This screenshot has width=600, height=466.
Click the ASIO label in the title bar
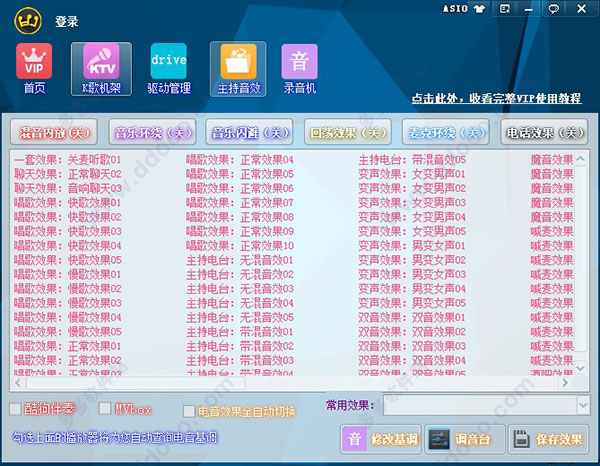tap(455, 8)
